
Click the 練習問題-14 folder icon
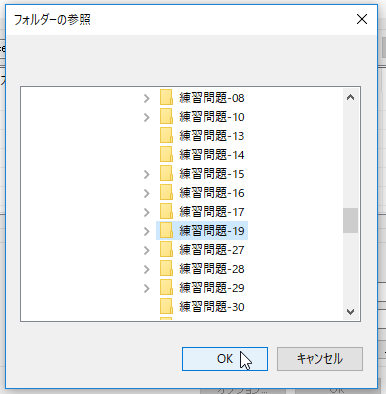click(166, 155)
